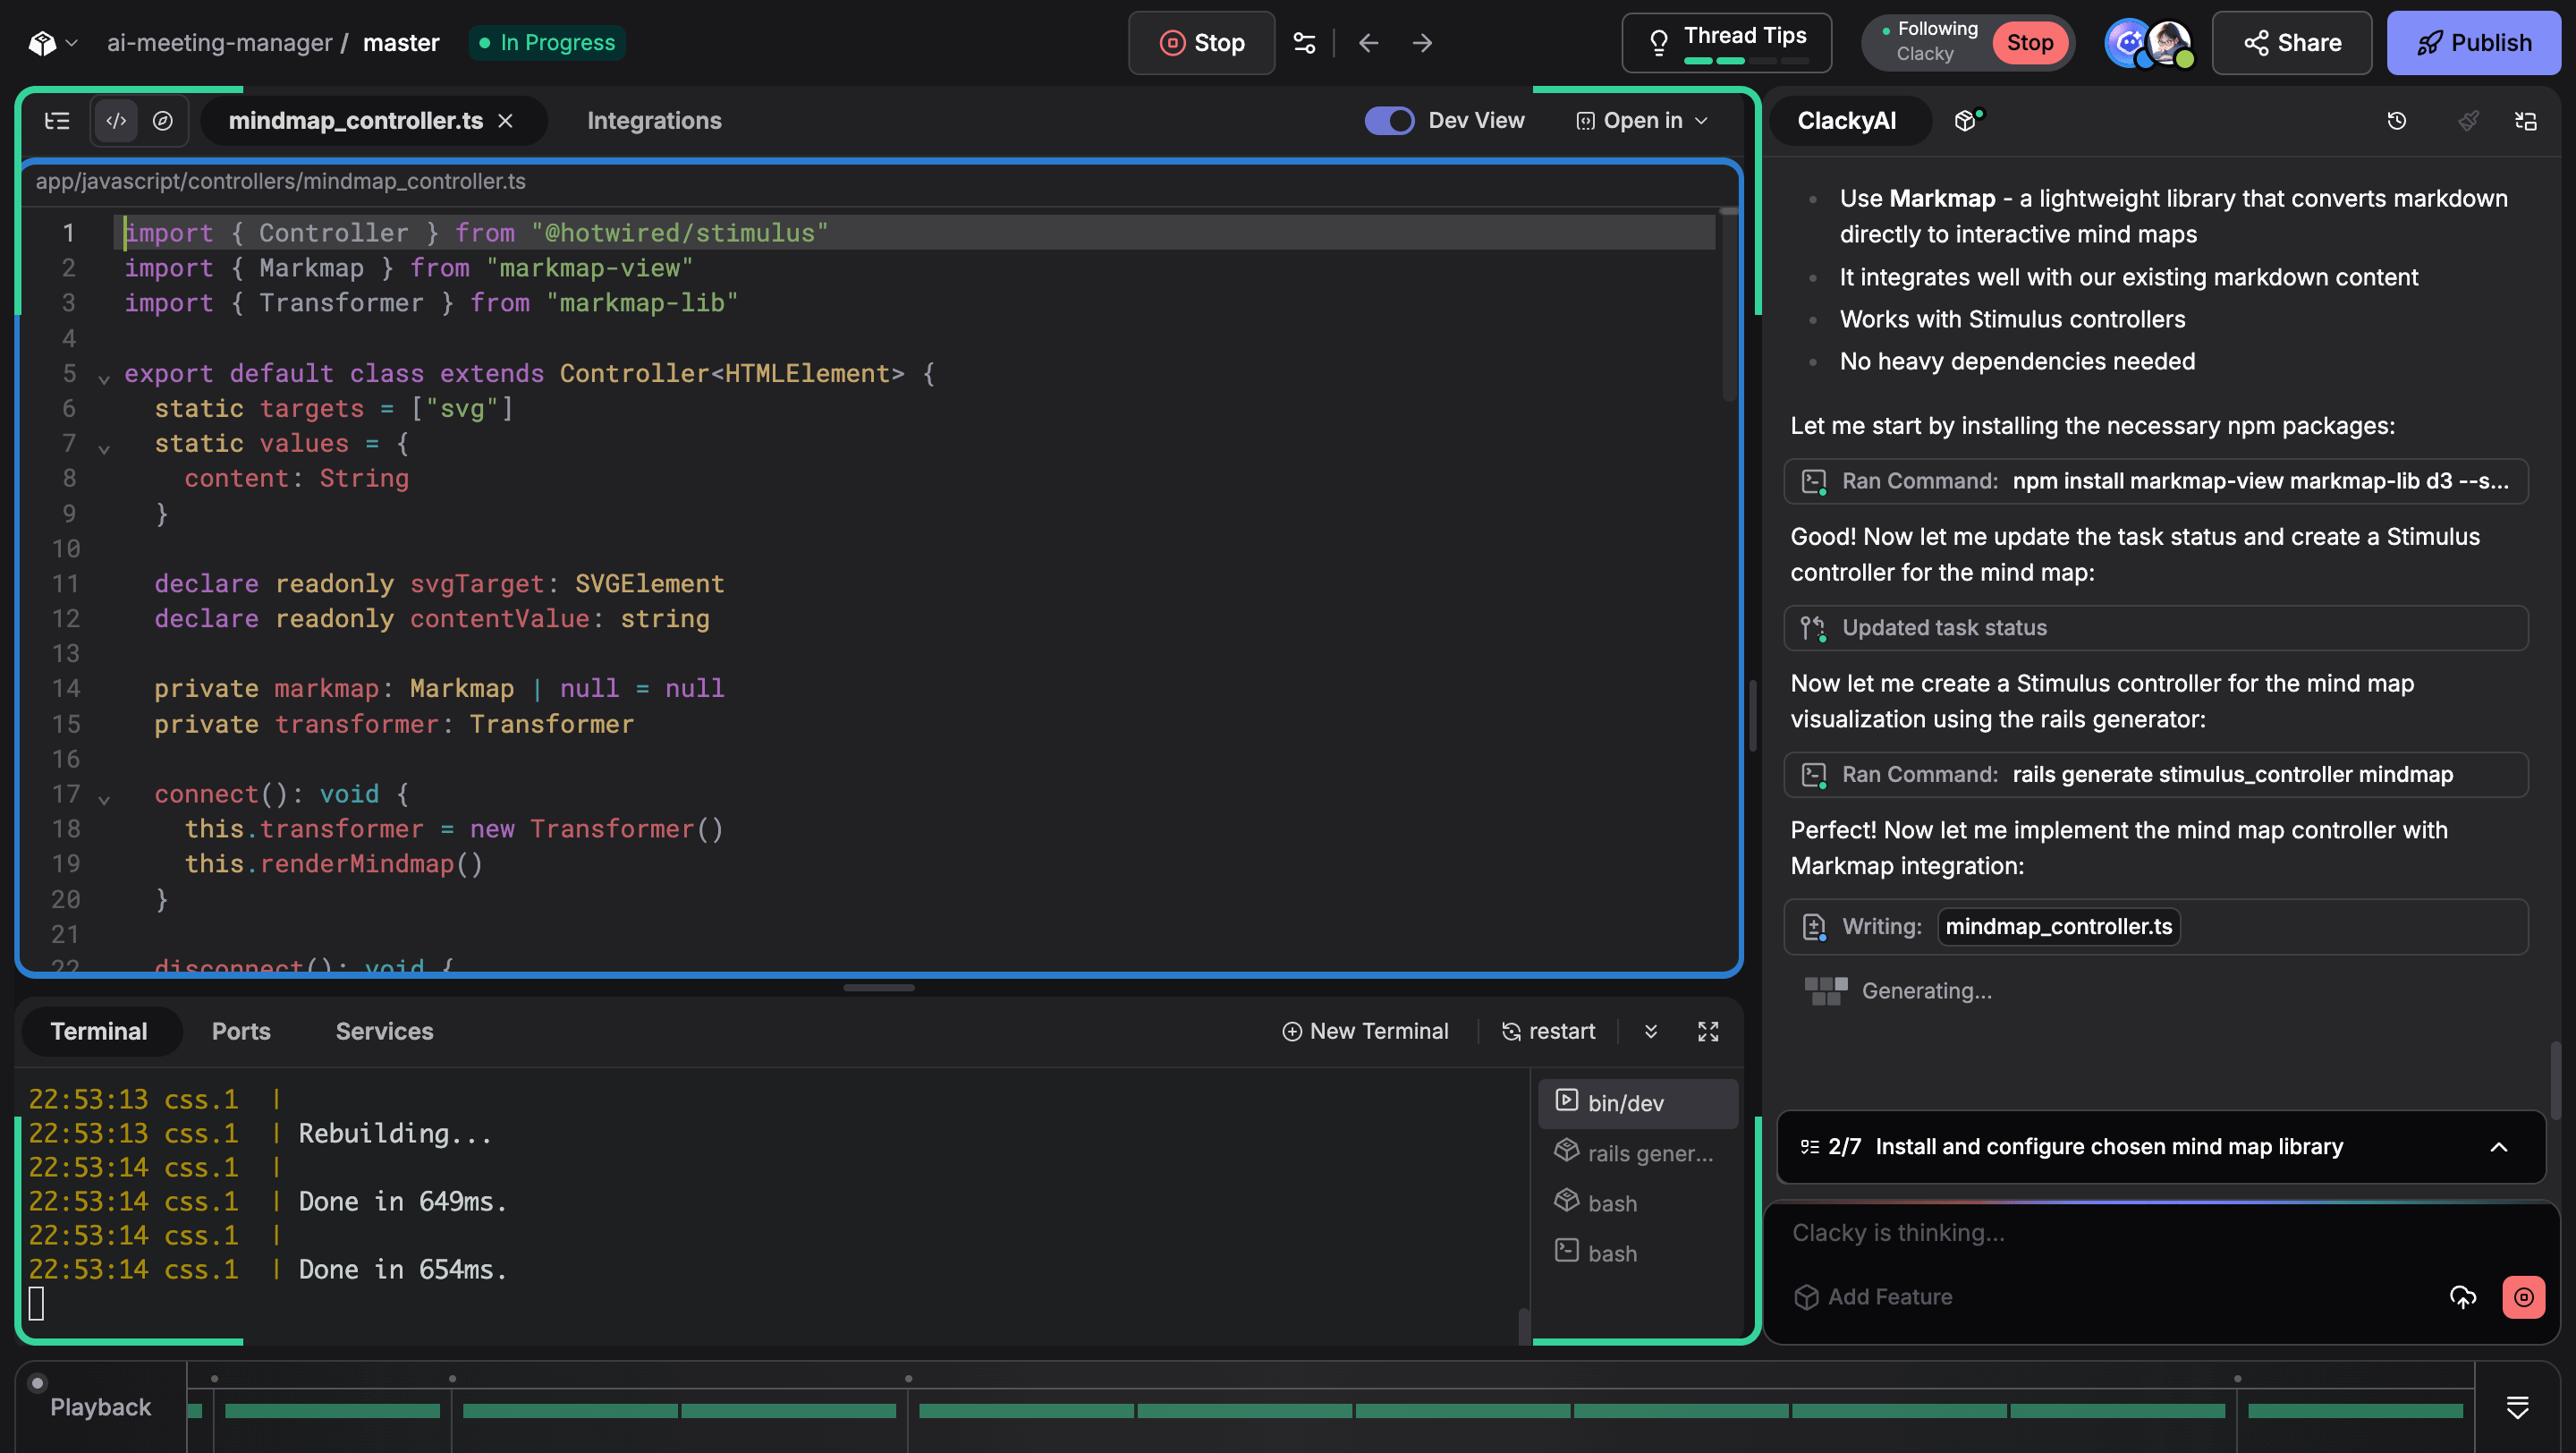Toggle the Dev View switch
The height and width of the screenshot is (1453, 2576).
click(1389, 121)
